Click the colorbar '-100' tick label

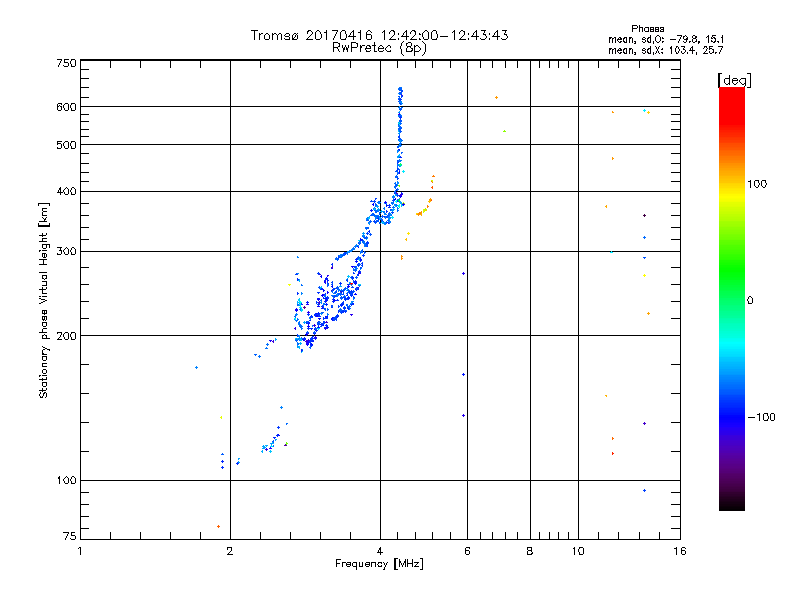point(761,417)
